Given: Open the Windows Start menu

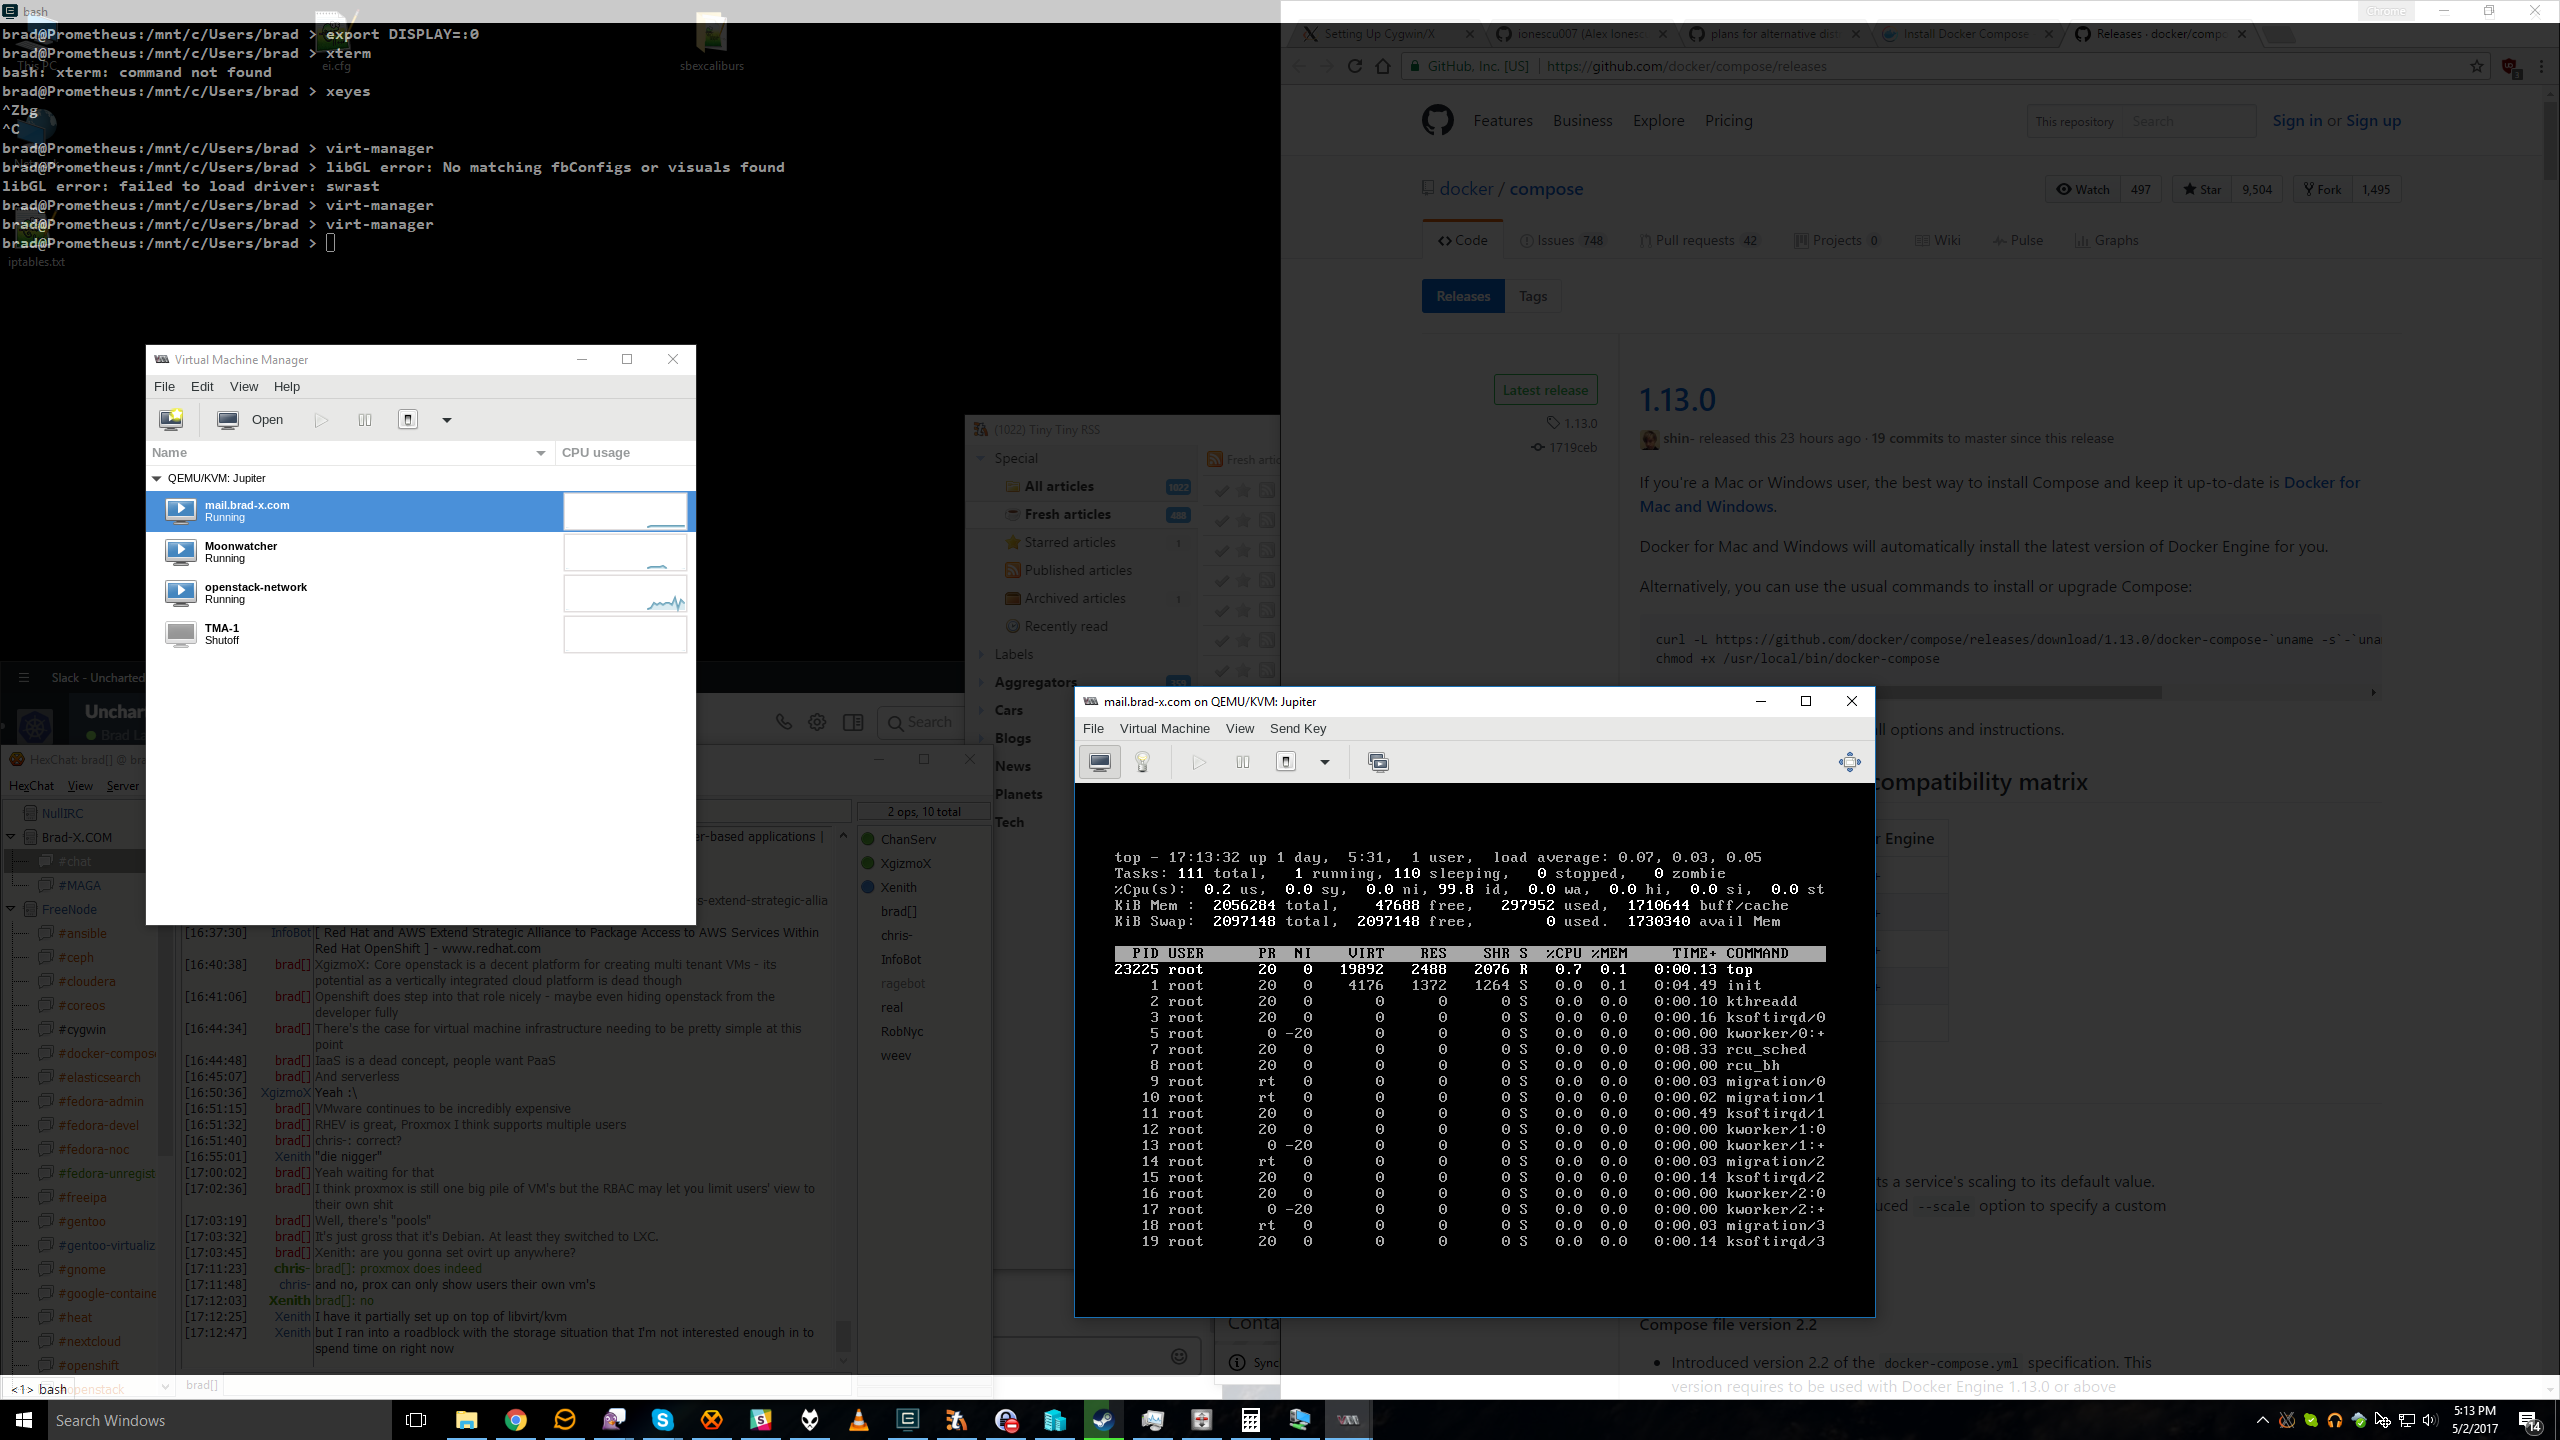Looking at the screenshot, I should pyautogui.click(x=24, y=1420).
